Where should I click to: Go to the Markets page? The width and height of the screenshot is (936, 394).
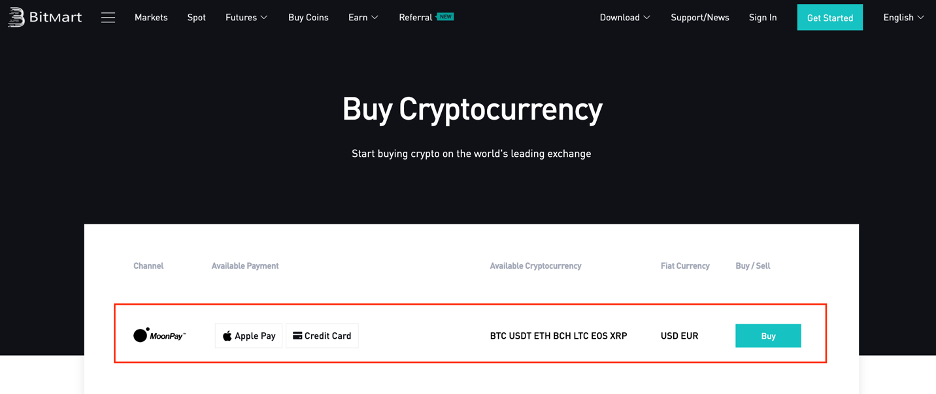click(x=151, y=17)
